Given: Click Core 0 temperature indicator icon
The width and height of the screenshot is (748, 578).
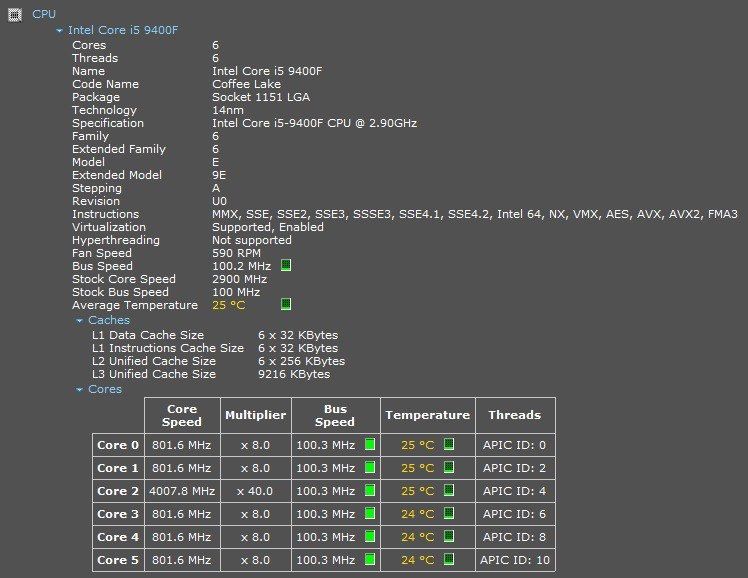Looking at the screenshot, I should 449,444.
